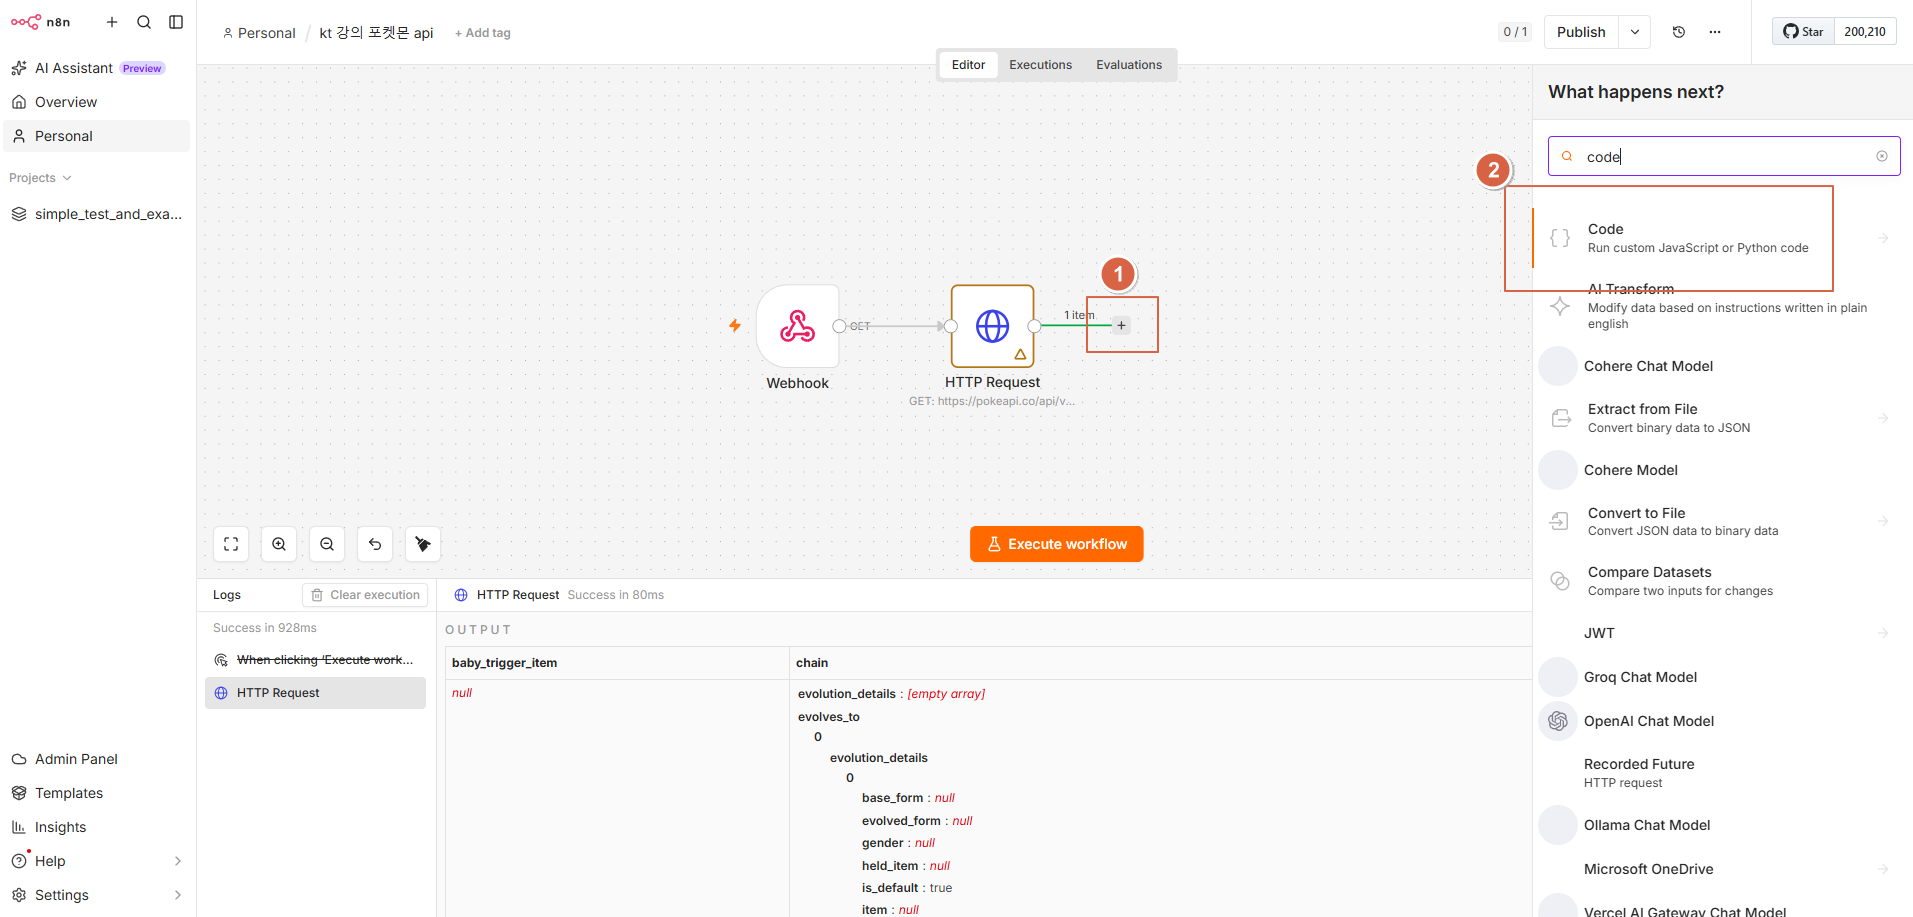Screen dimensions: 1913x917
Task: Open Publish dropdown arrow
Action: tap(1635, 32)
